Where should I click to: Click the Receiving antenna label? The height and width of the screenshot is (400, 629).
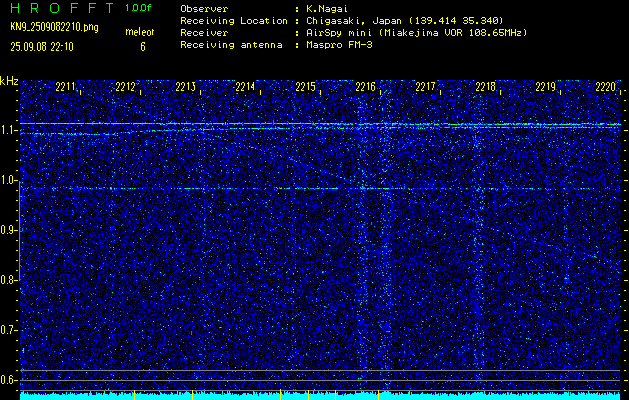pos(231,45)
